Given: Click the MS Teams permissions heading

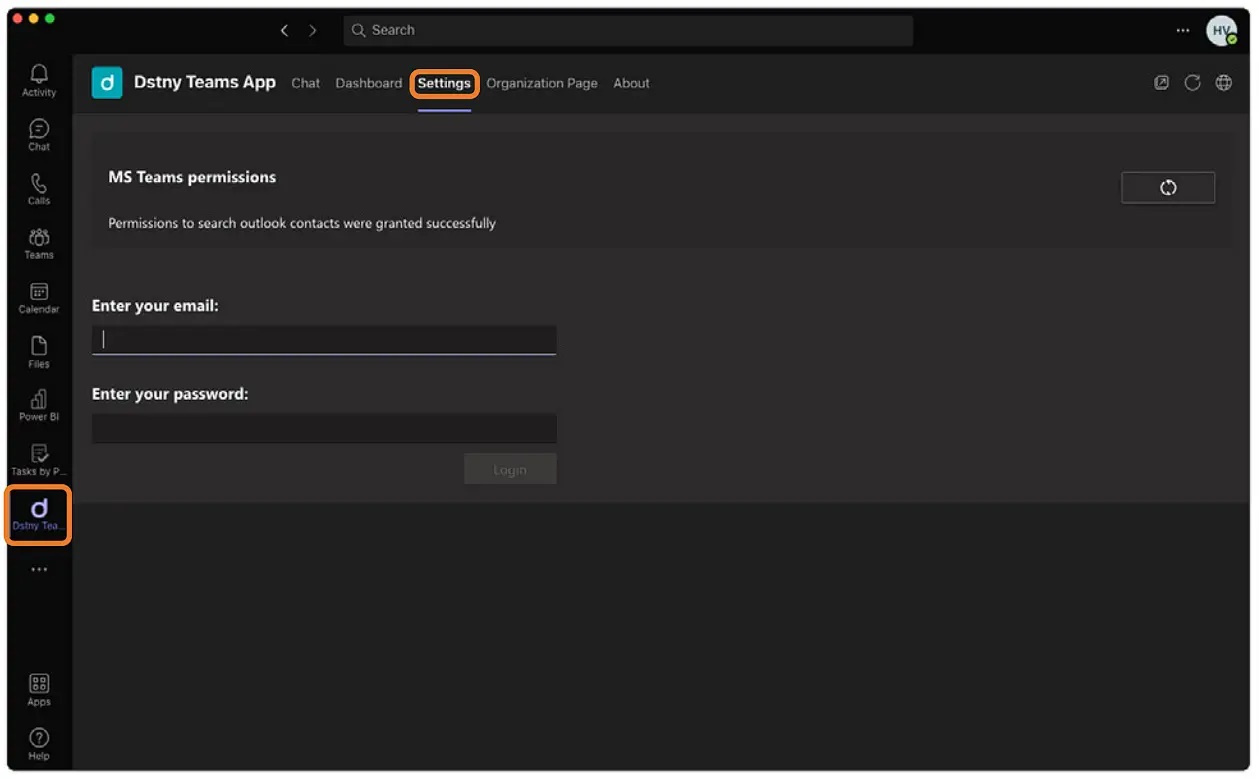Looking at the screenshot, I should click(192, 177).
